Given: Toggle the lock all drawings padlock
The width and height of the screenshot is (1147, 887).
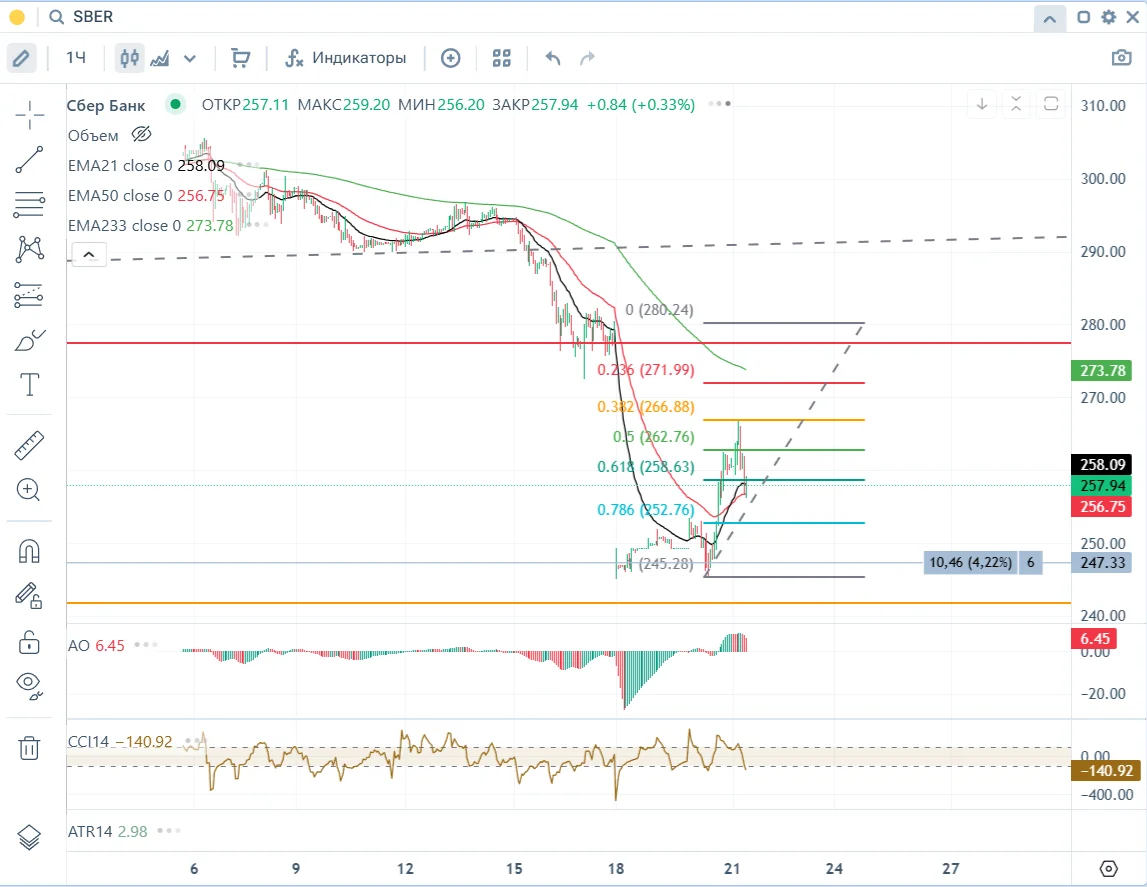Looking at the screenshot, I should 29,641.
